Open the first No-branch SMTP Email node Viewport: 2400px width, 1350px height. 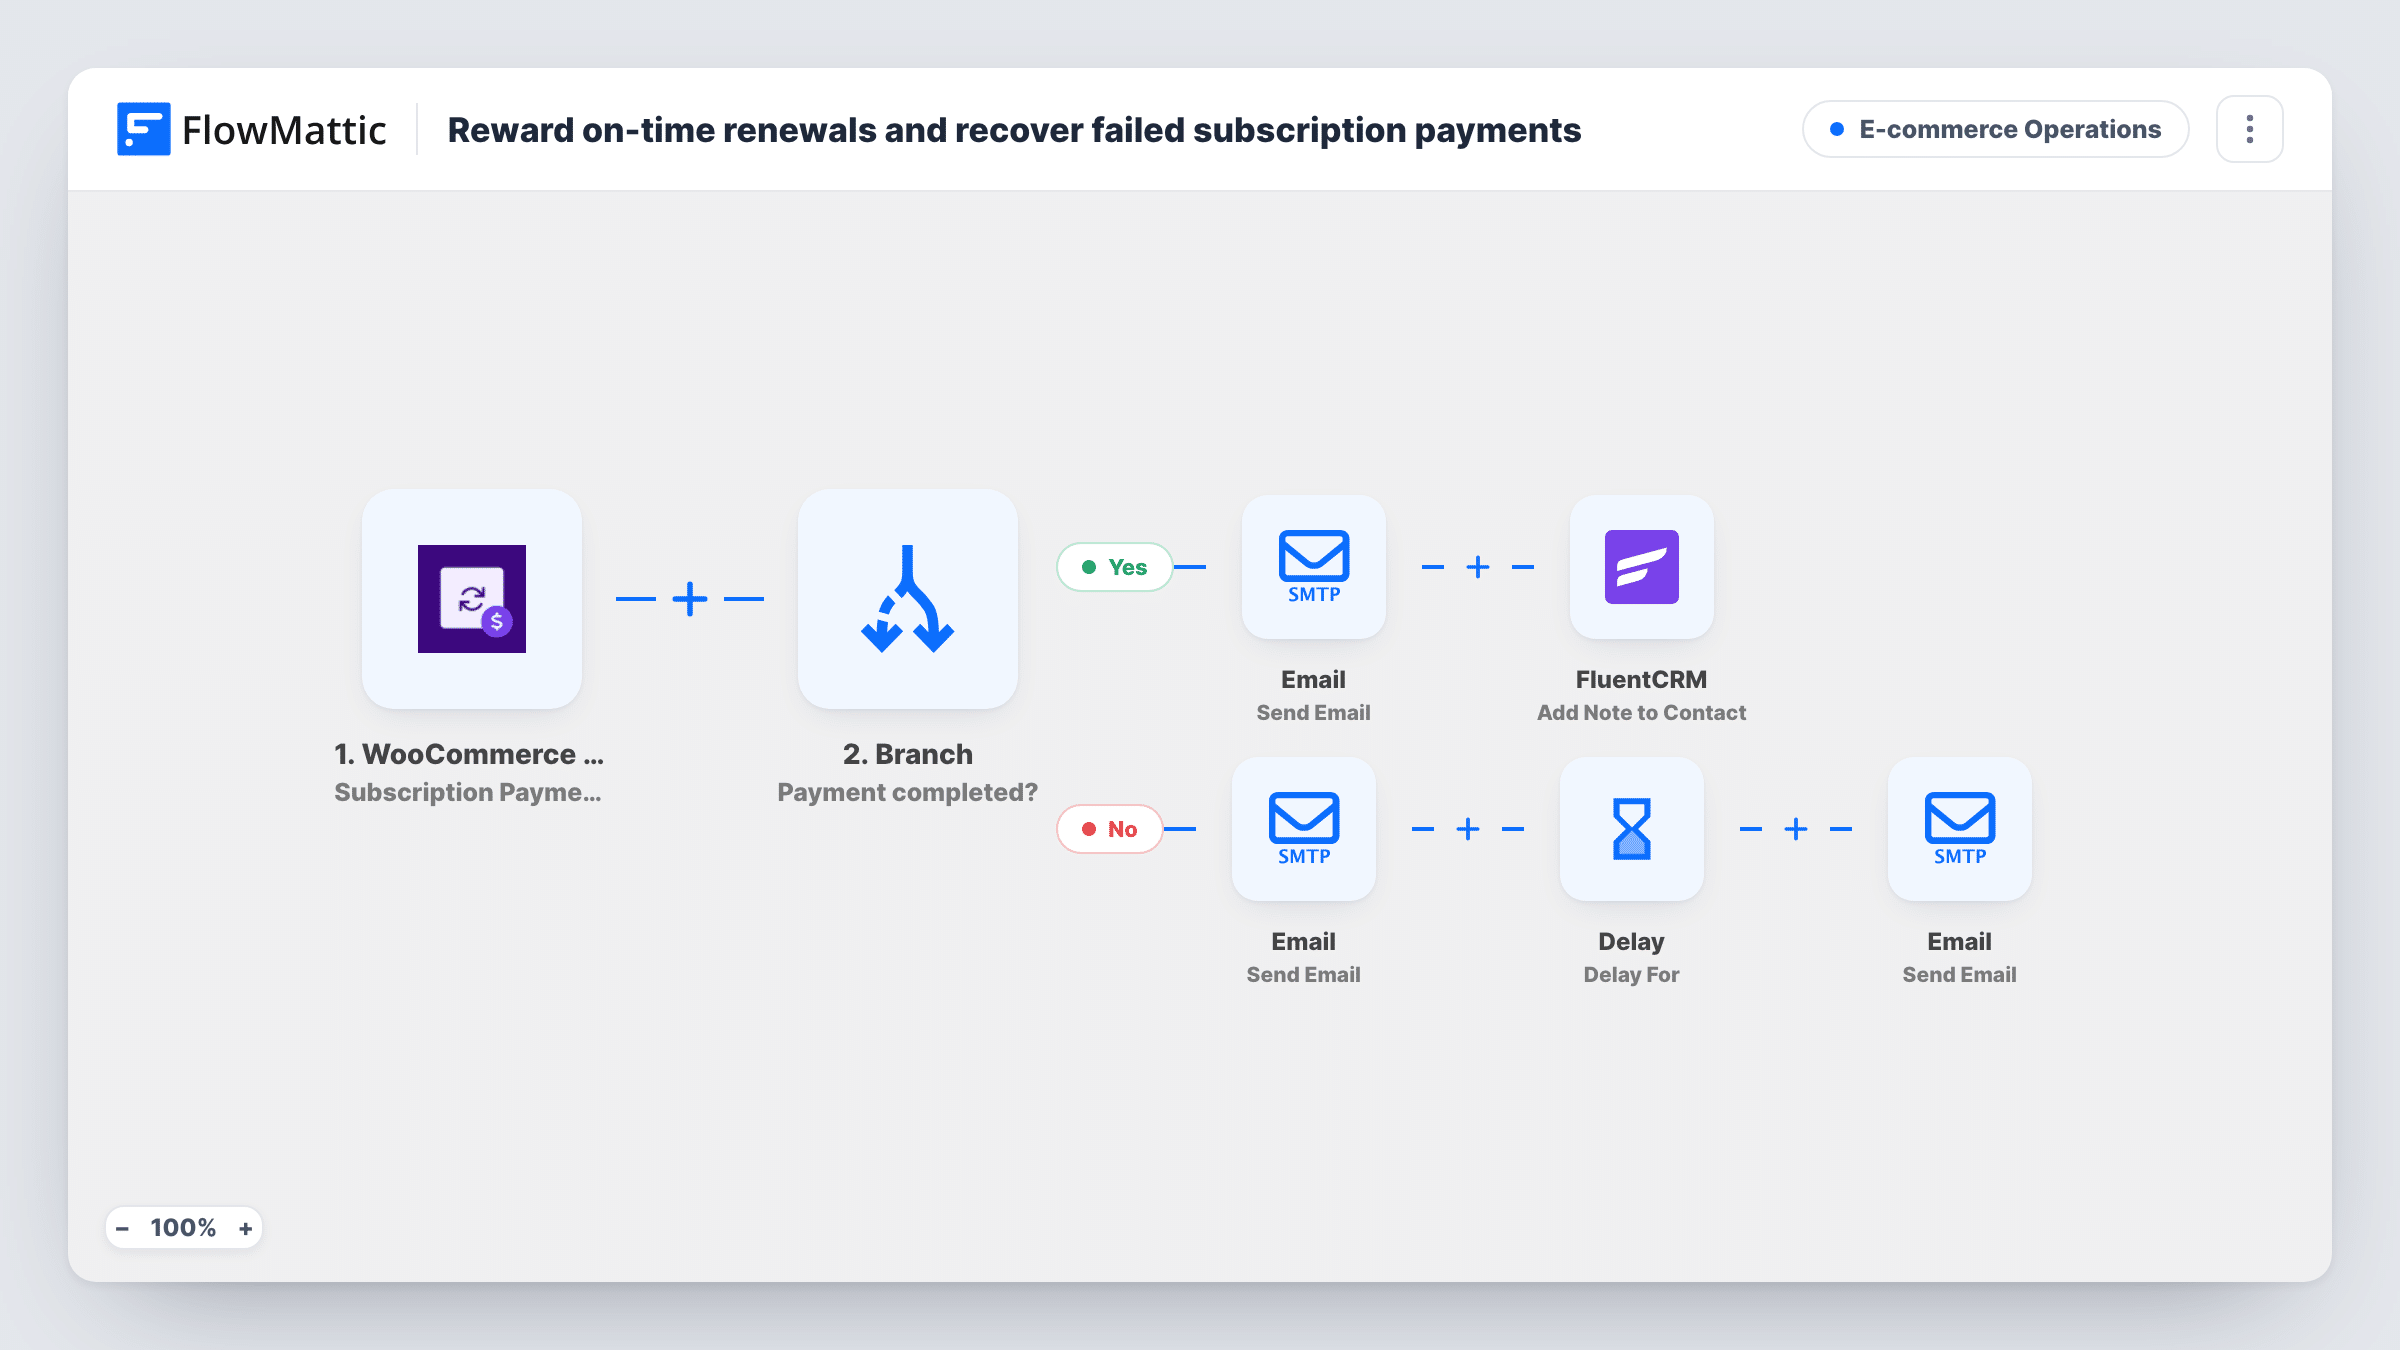pos(1304,829)
